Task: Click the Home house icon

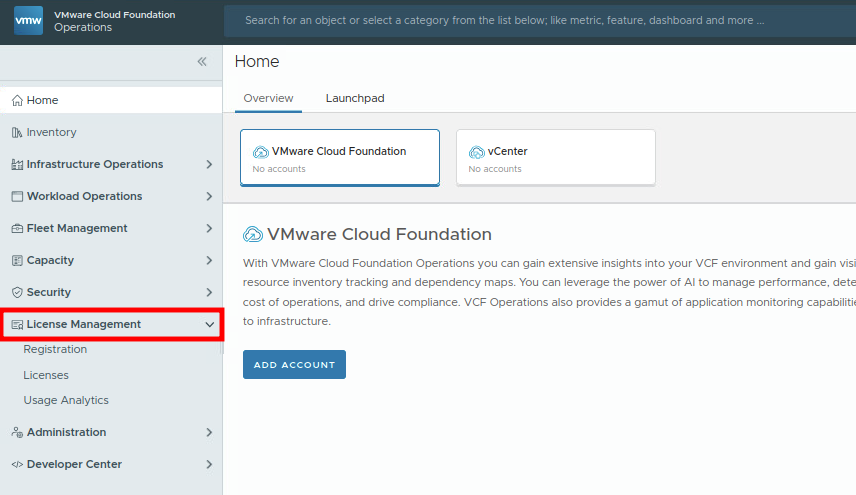Action: click(17, 100)
